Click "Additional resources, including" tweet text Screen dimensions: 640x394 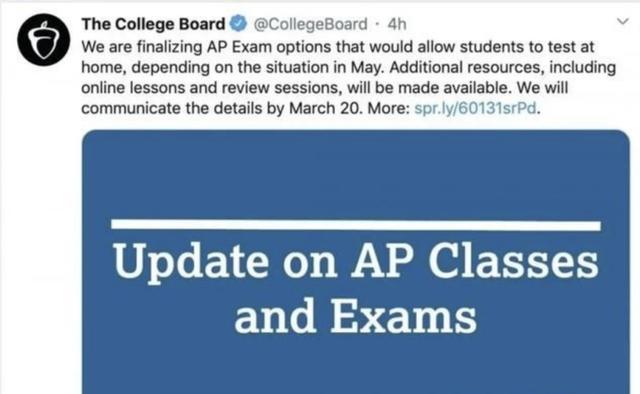coord(502,68)
